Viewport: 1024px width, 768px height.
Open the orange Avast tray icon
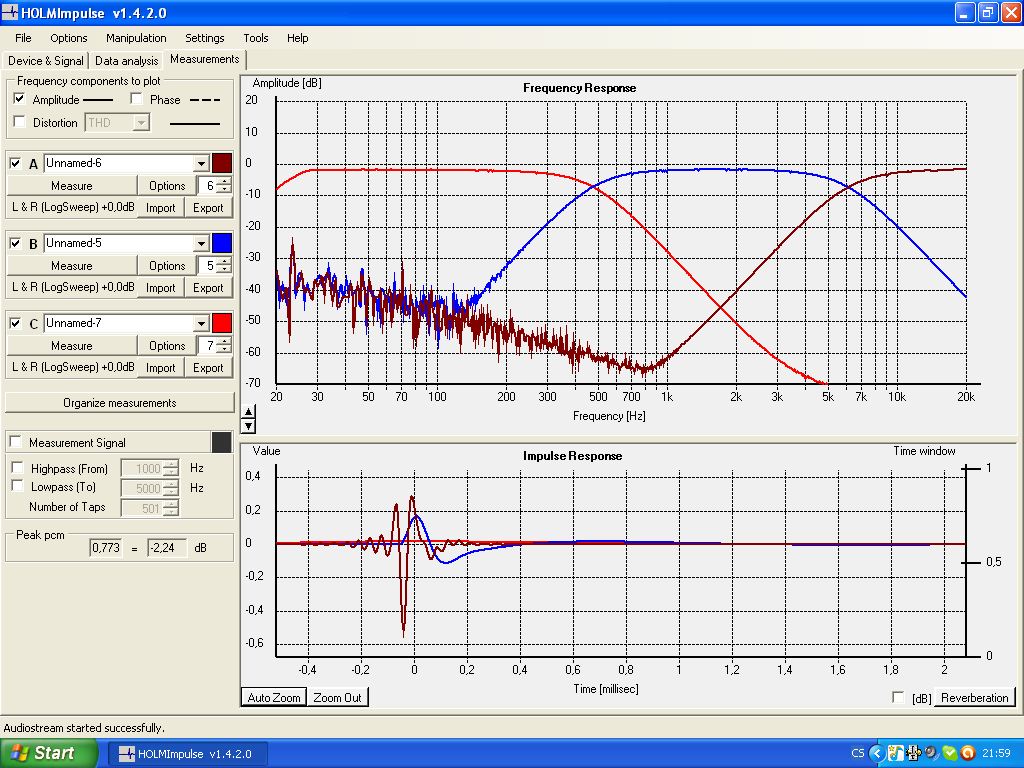(968, 753)
